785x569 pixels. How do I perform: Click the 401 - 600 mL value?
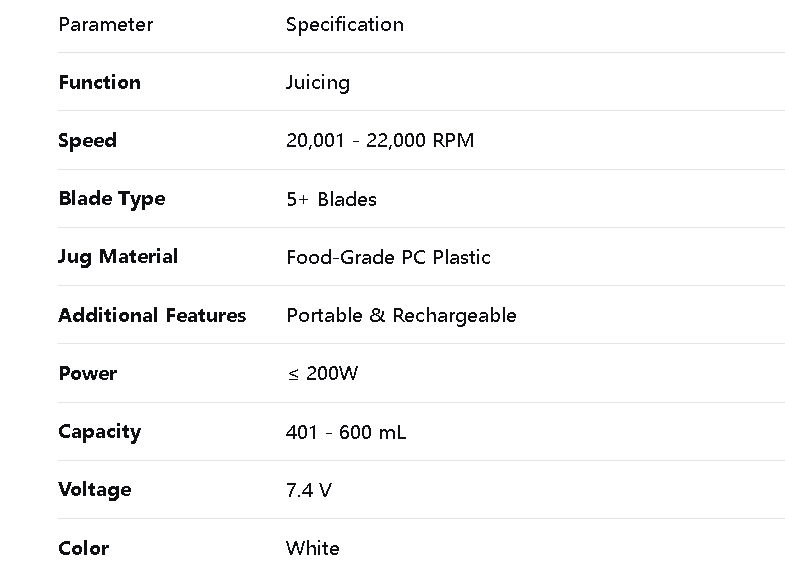(x=346, y=432)
